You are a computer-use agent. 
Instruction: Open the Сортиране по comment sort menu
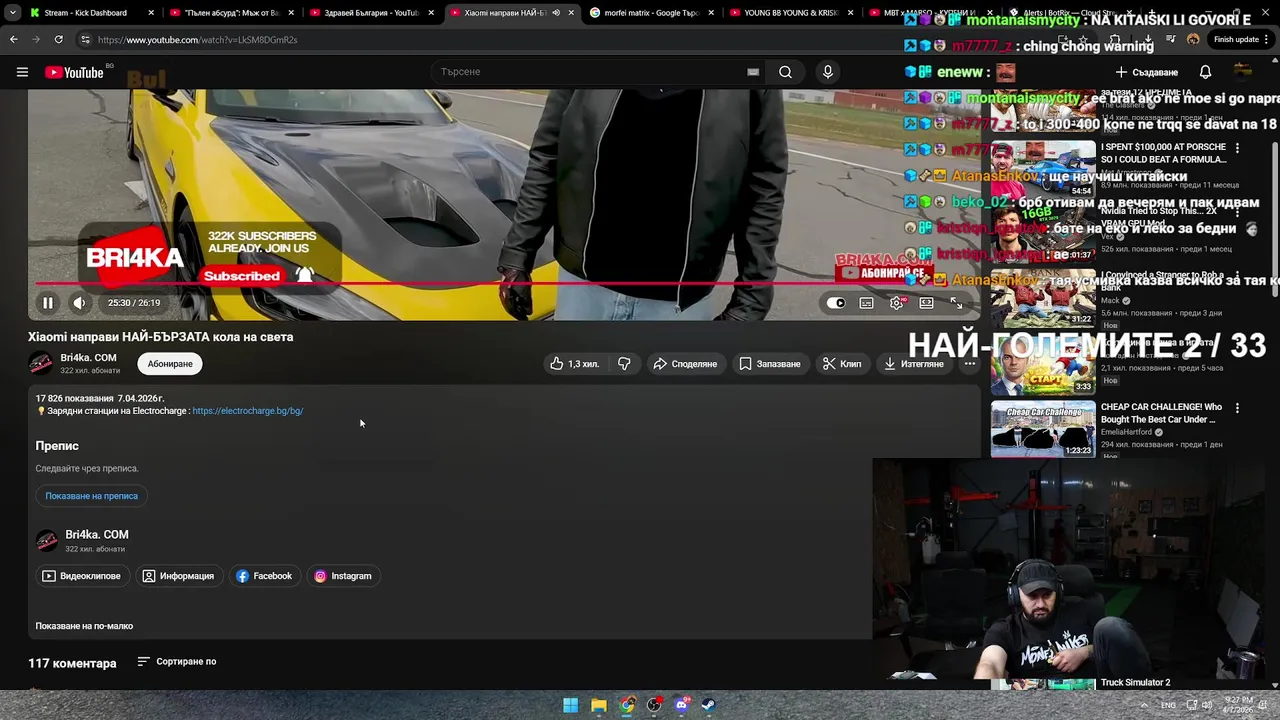tap(177, 662)
